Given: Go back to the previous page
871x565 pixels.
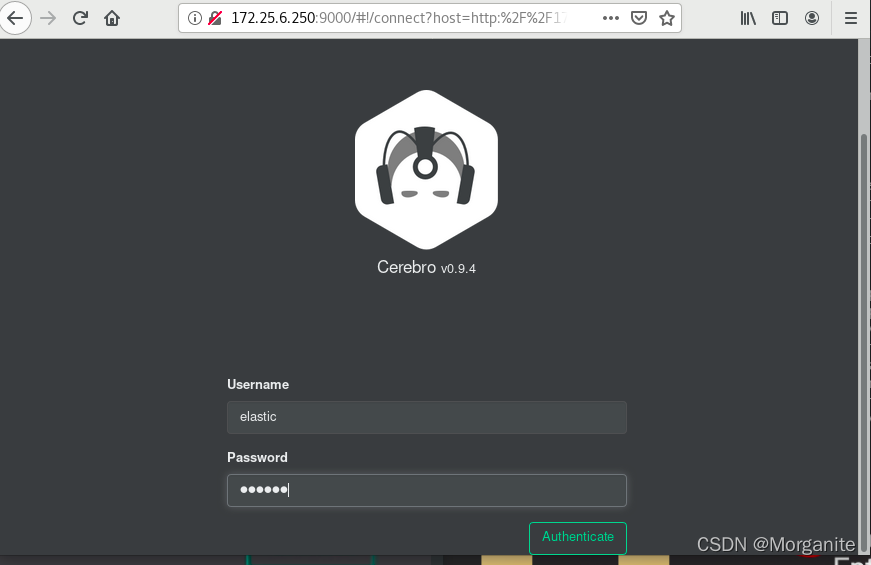Looking at the screenshot, I should [x=15, y=18].
